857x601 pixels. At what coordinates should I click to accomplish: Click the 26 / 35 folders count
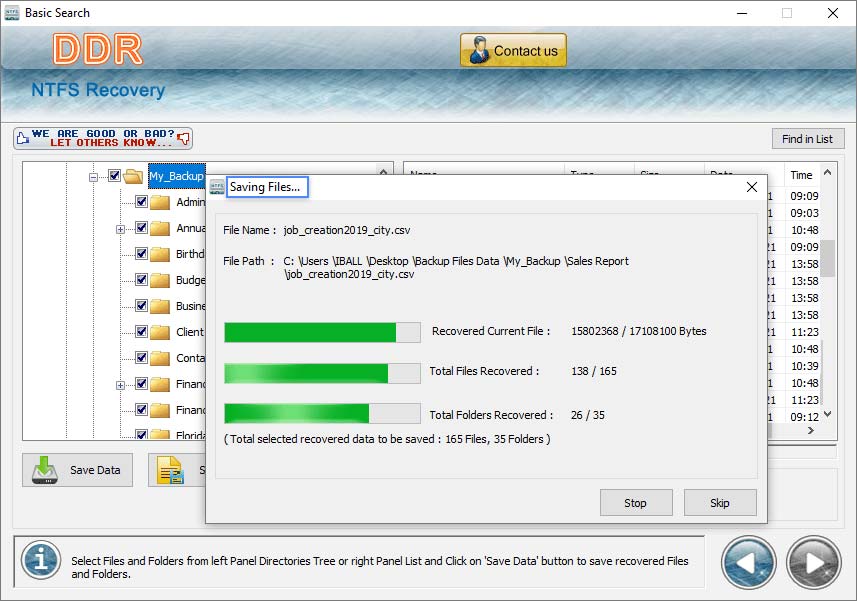tap(588, 415)
